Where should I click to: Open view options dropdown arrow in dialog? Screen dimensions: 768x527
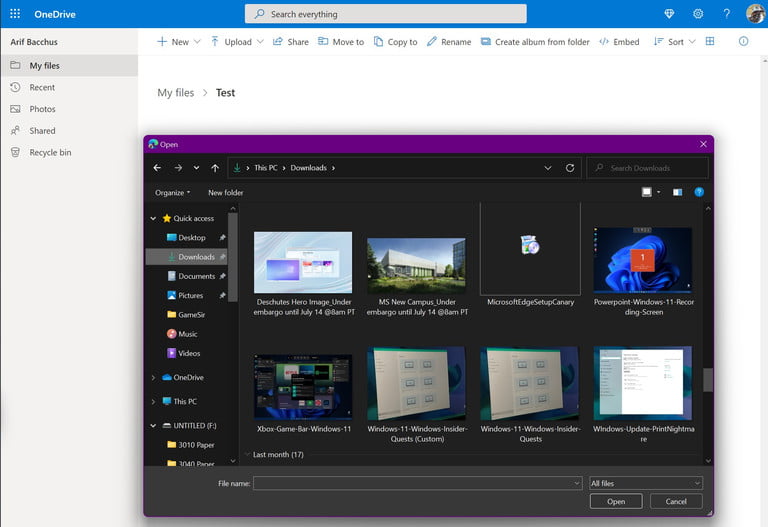pyautogui.click(x=659, y=192)
